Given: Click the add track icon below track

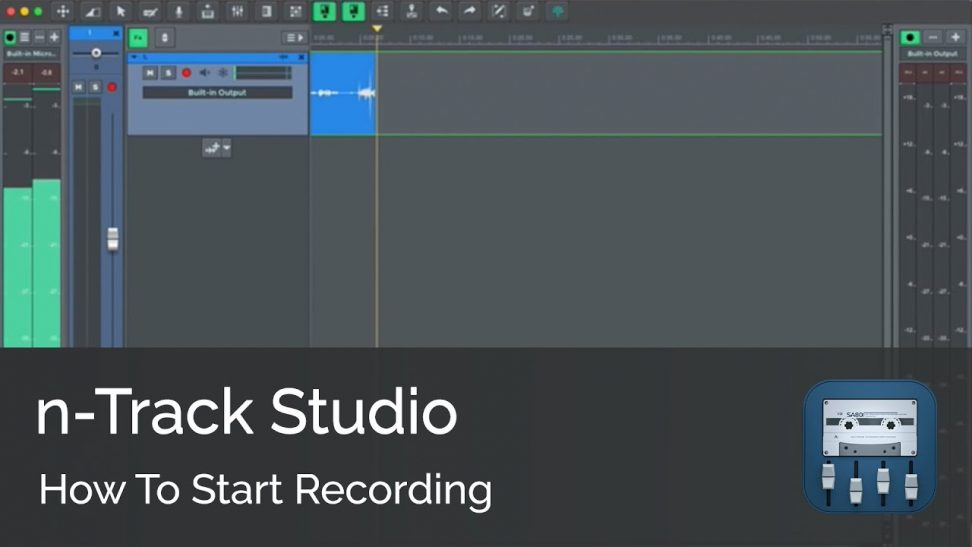Looking at the screenshot, I should (x=211, y=148).
